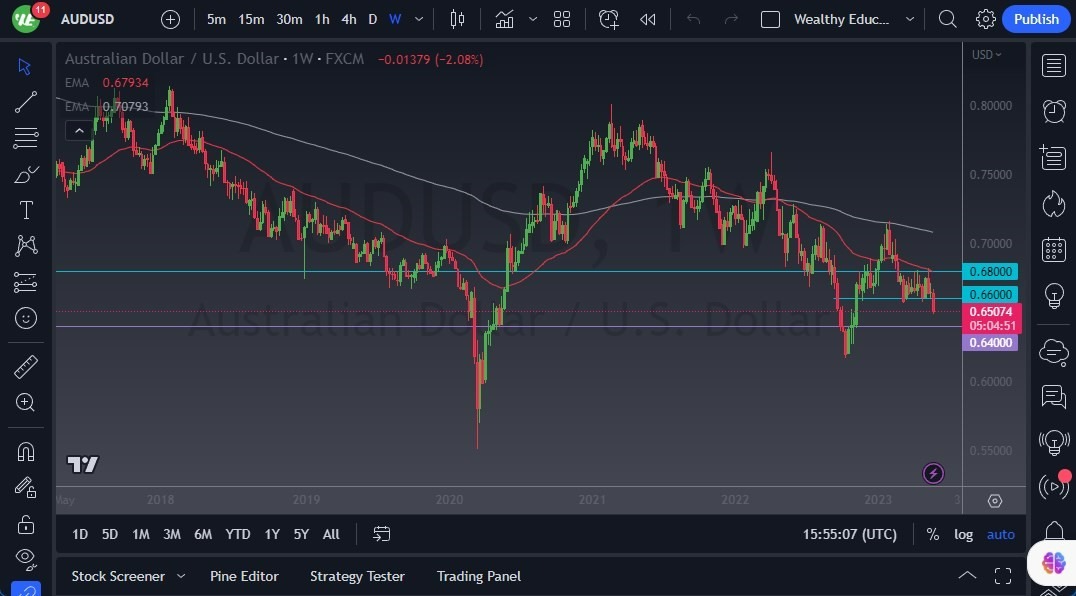Switch the price scale to log

(x=963, y=534)
